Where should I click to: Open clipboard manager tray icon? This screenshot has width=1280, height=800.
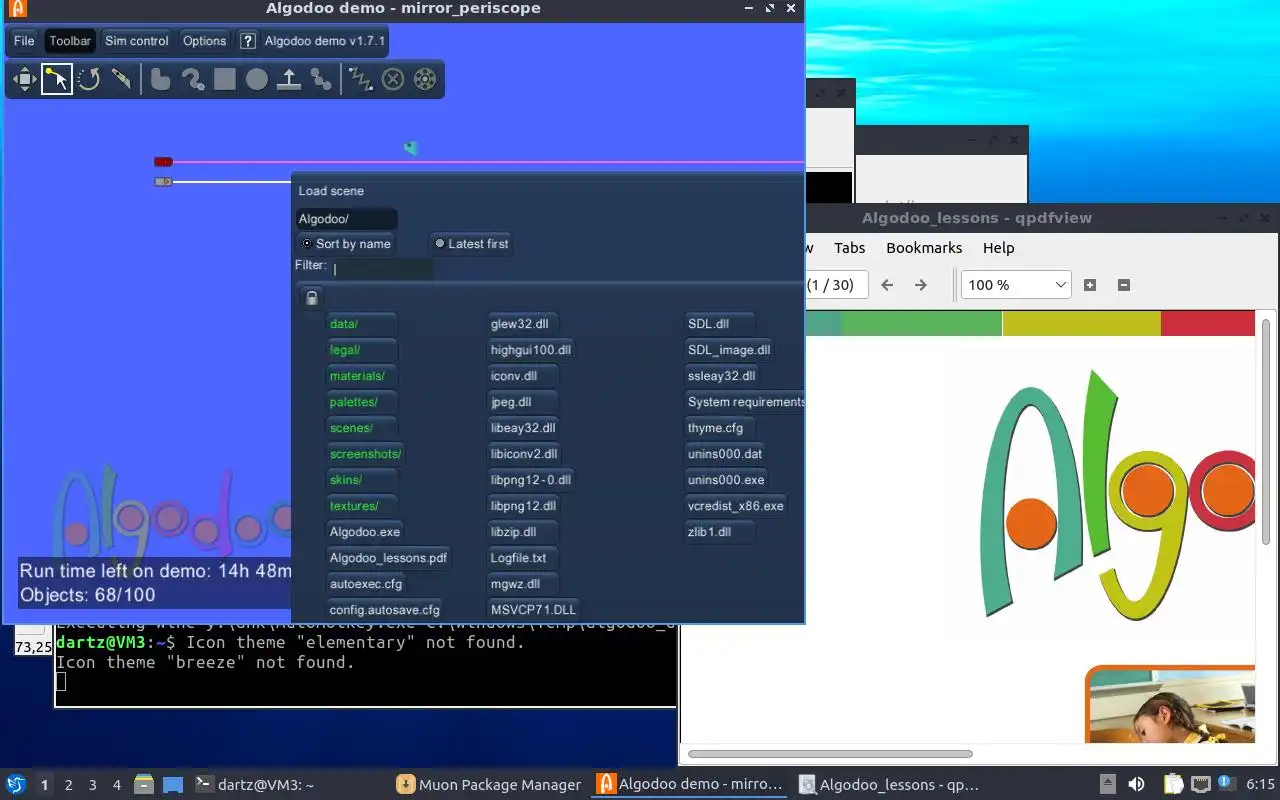pos(1173,784)
